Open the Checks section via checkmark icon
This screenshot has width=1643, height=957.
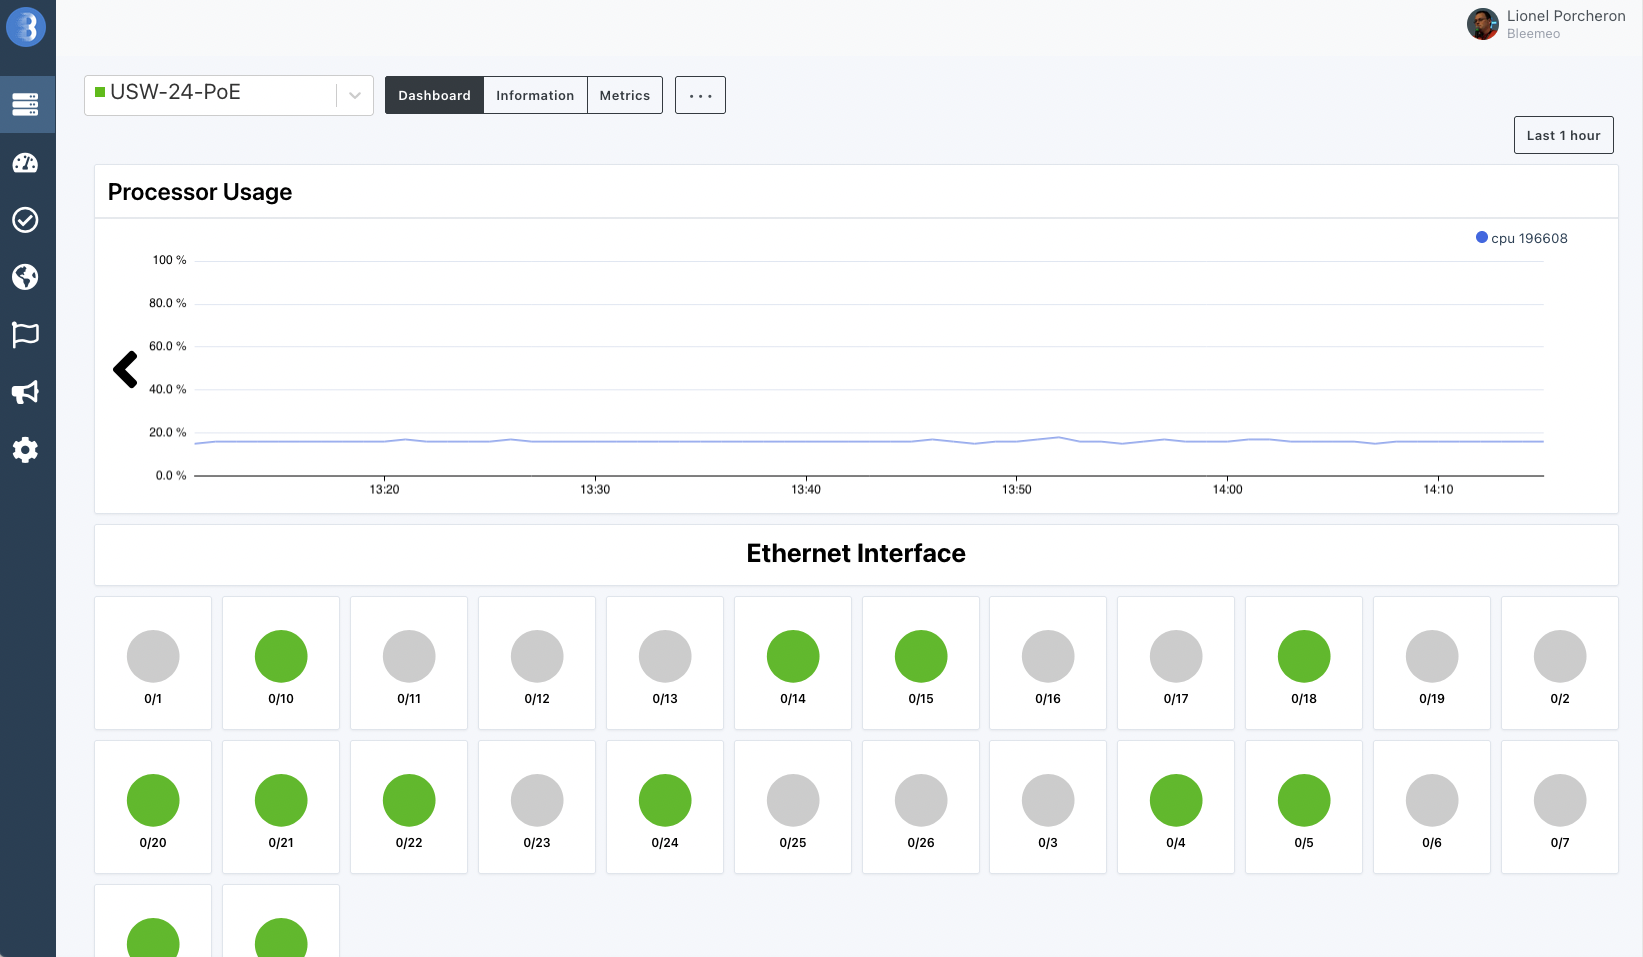coord(27,220)
